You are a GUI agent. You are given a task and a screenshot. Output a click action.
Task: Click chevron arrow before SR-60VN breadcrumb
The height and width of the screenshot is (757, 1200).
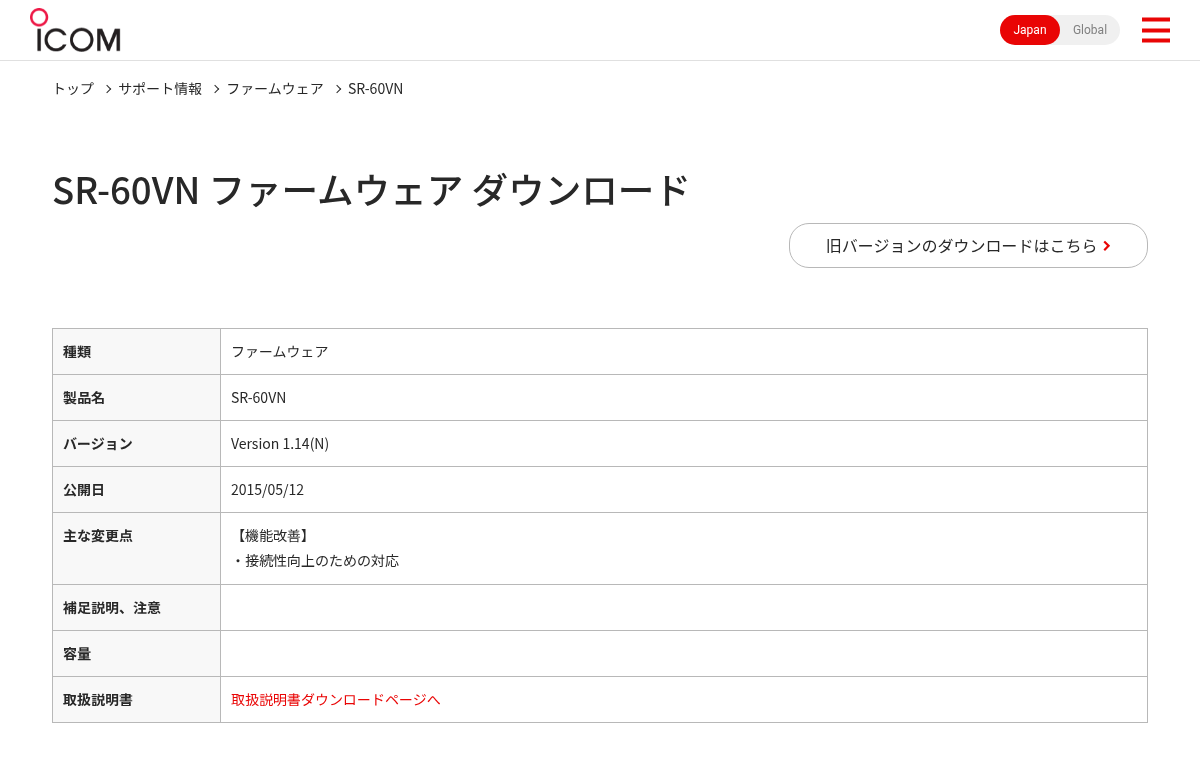(338, 89)
